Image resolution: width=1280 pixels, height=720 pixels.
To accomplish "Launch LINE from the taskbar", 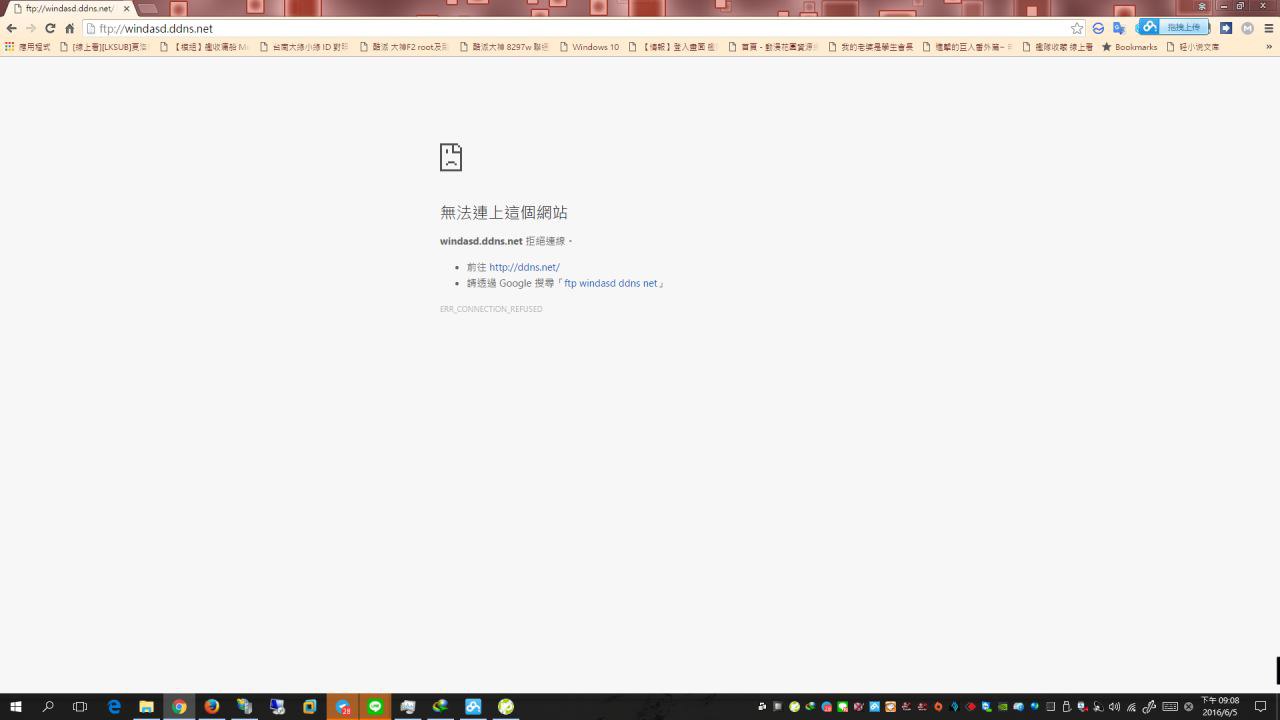I will pos(375,707).
